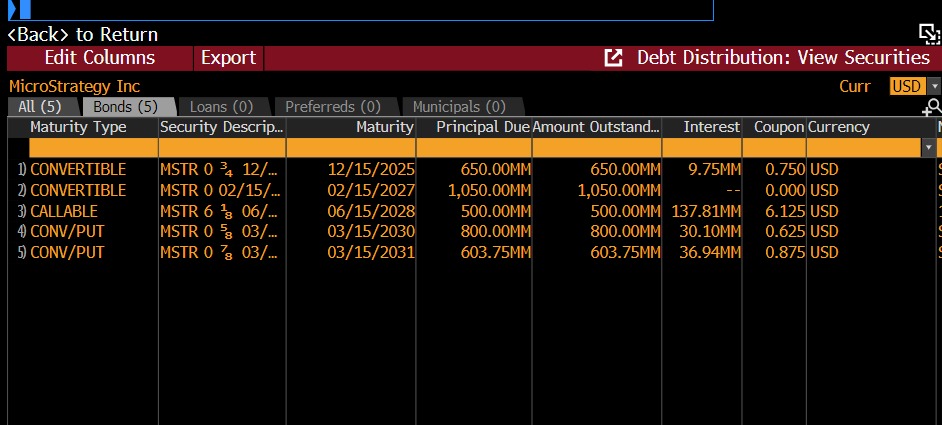Viewport: 942px width, 425px height.
Task: Open the Loans (0) tab
Action: coord(221,107)
